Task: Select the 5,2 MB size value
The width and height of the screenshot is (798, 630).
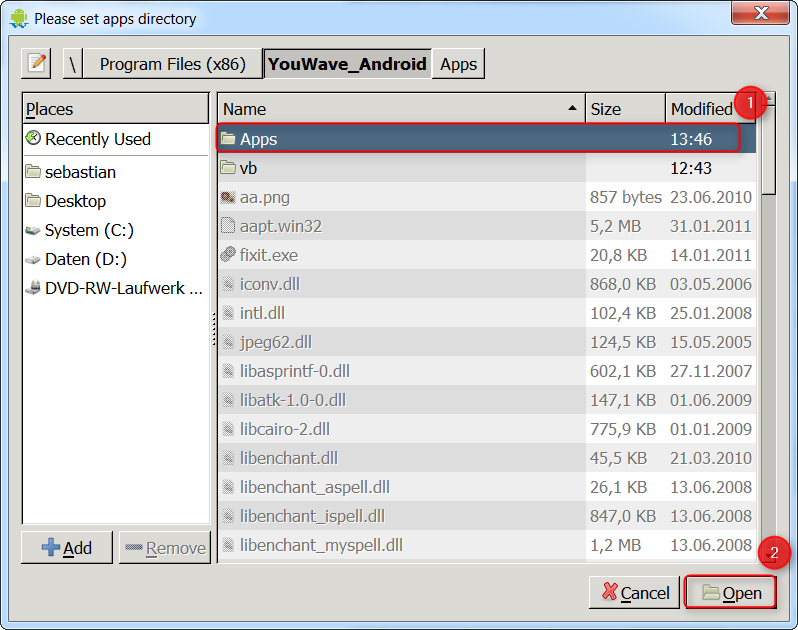Action: [x=615, y=226]
